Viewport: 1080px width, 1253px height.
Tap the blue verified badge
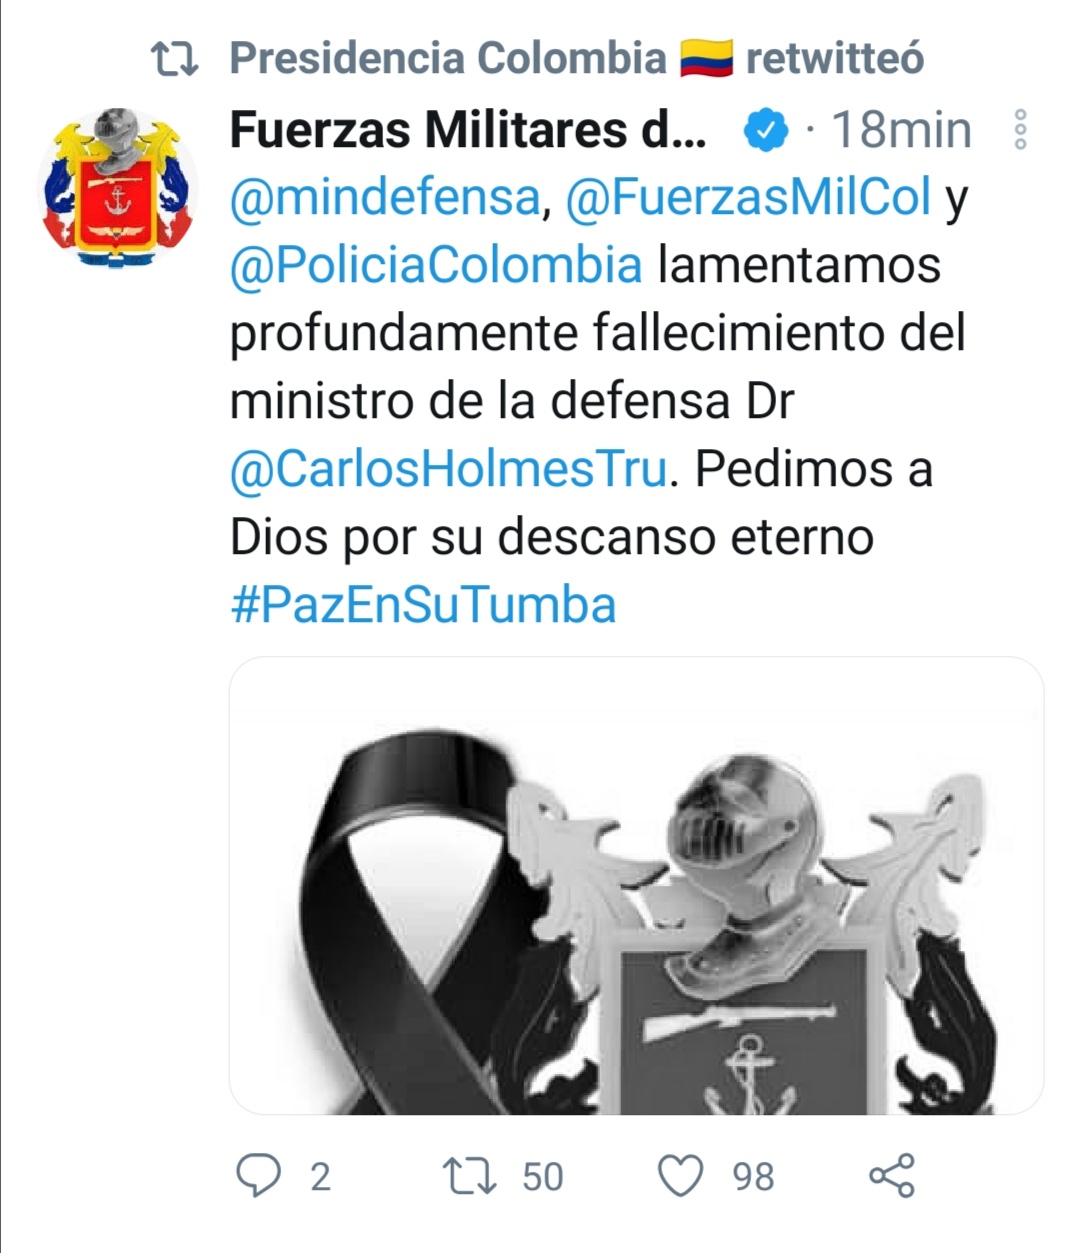[767, 130]
